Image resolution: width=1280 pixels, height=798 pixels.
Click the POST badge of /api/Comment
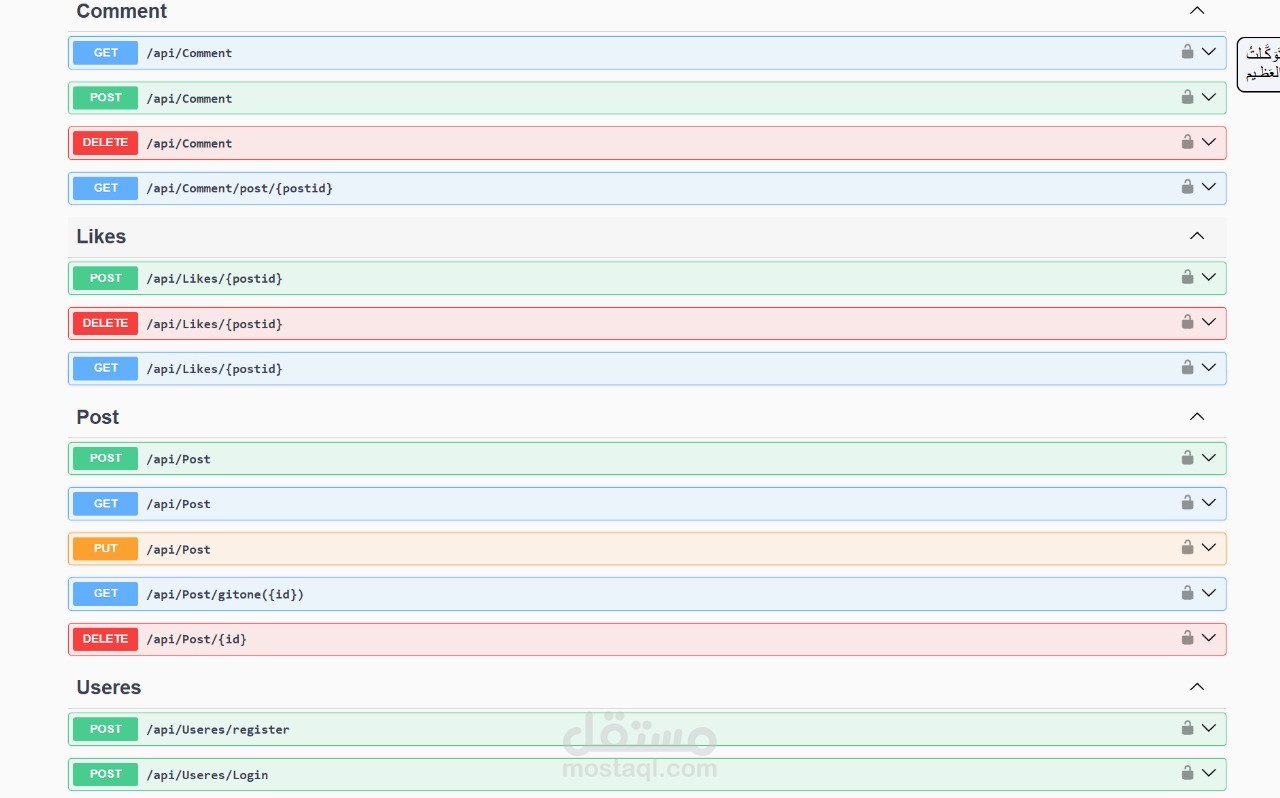pyautogui.click(x=105, y=98)
